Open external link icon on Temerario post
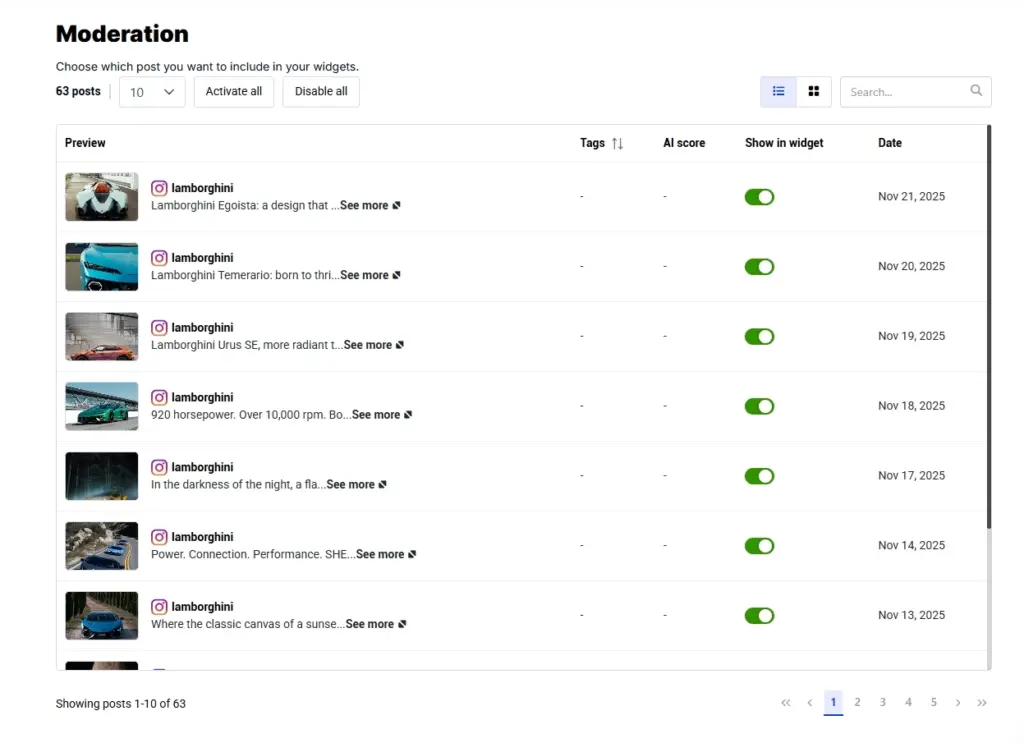This screenshot has width=1024, height=743. tap(398, 274)
